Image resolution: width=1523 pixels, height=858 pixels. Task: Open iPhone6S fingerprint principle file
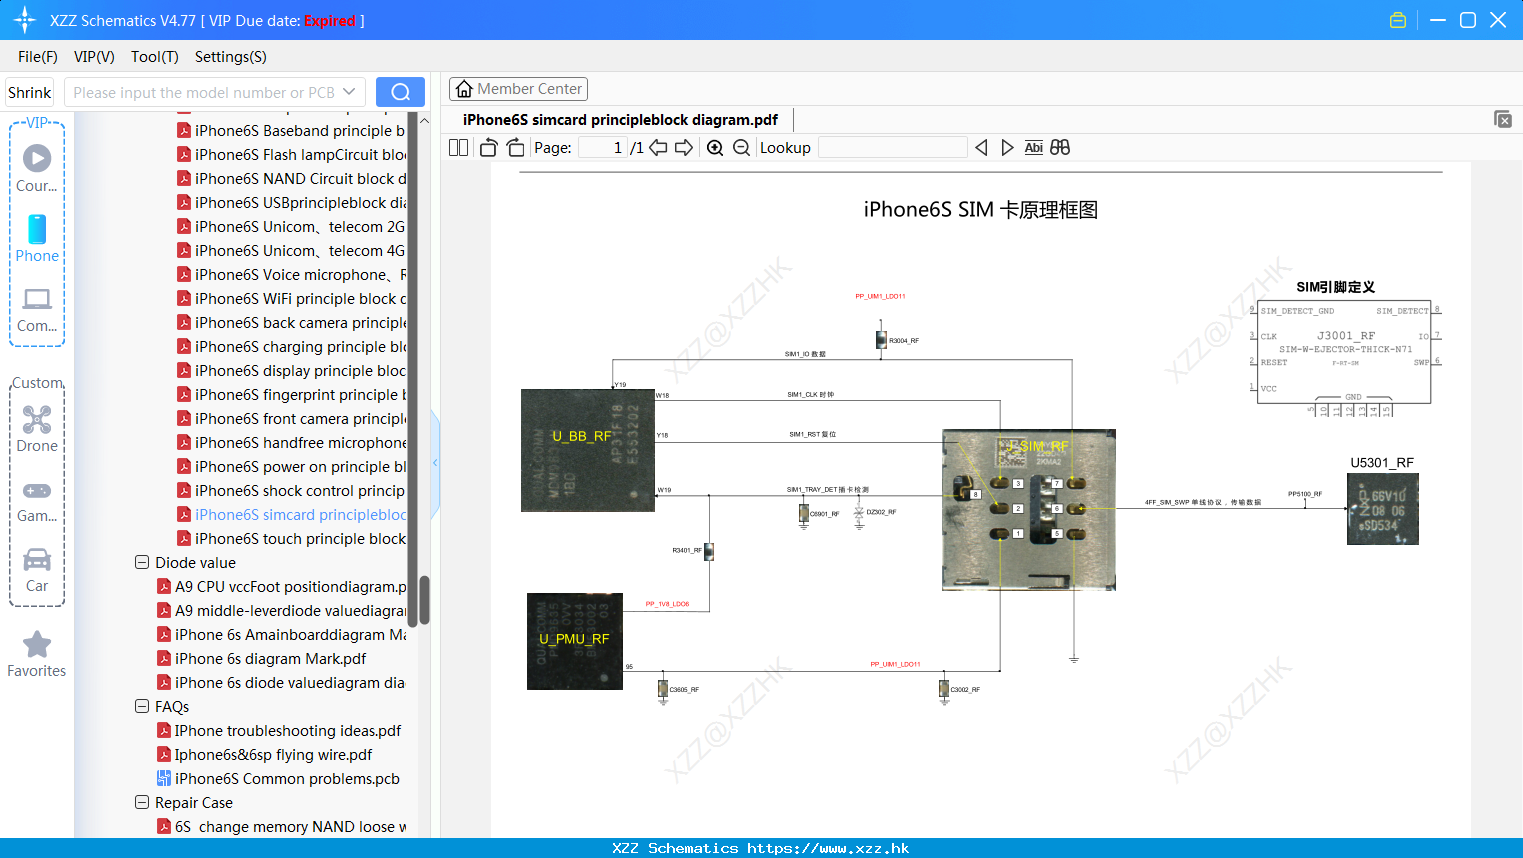pos(291,394)
